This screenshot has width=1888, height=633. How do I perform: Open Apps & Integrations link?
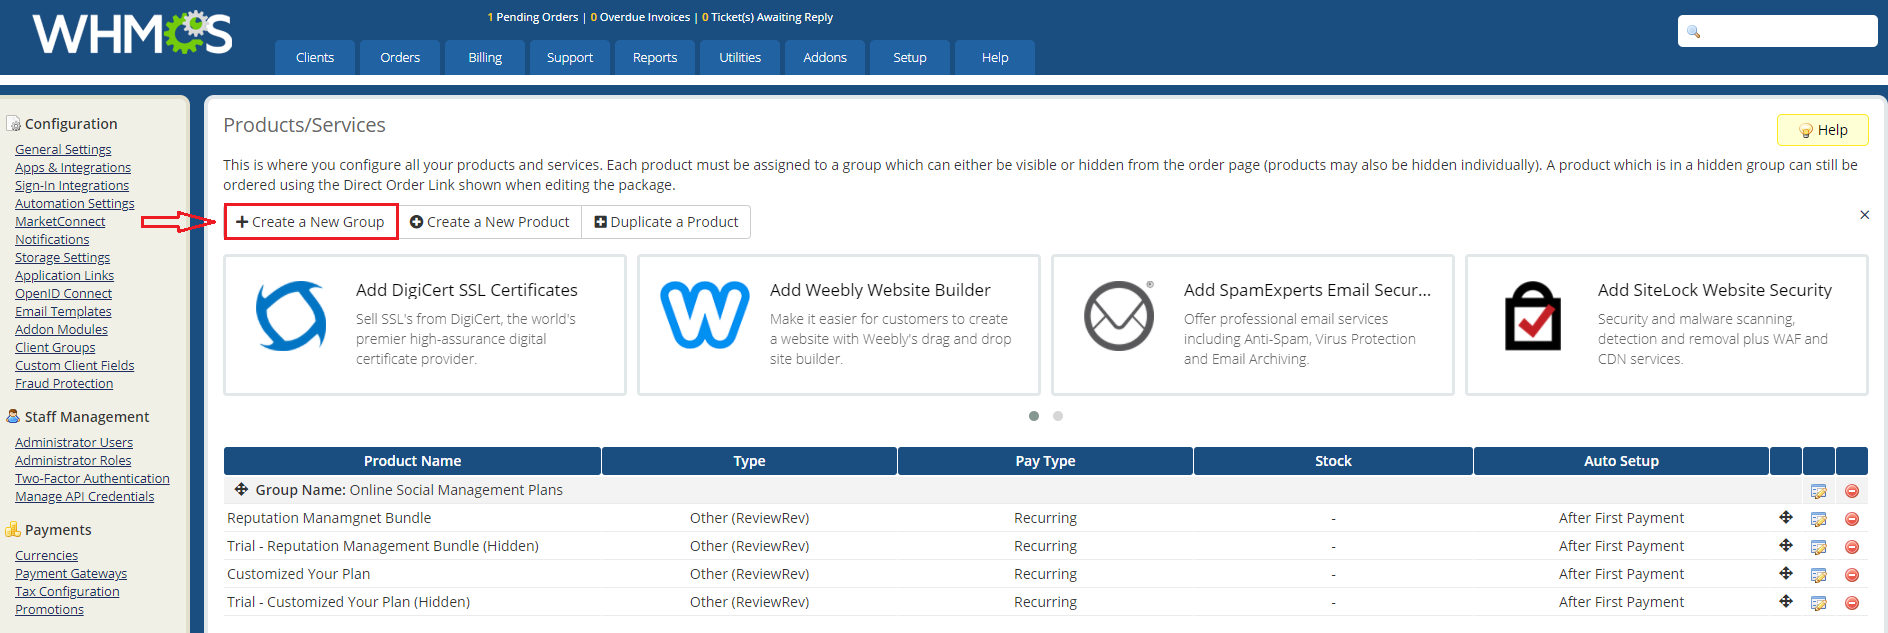(x=73, y=167)
